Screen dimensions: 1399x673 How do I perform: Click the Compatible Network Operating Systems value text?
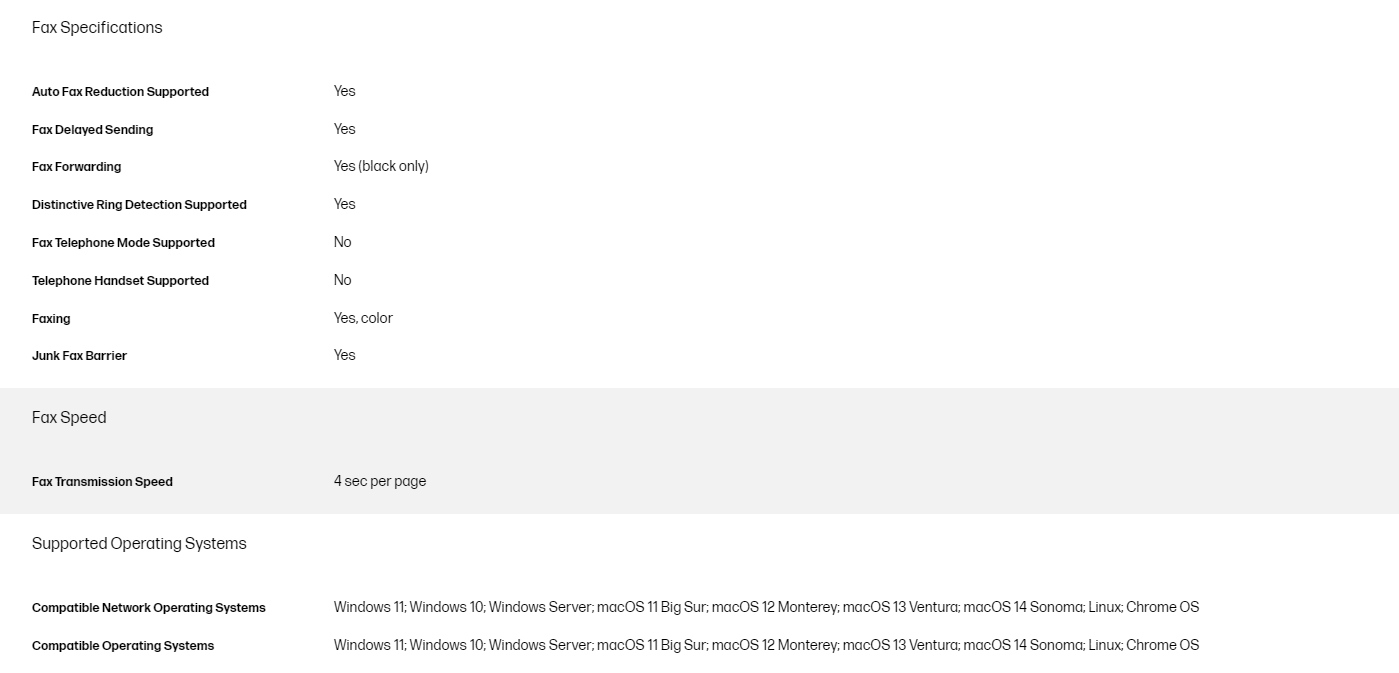pos(766,607)
